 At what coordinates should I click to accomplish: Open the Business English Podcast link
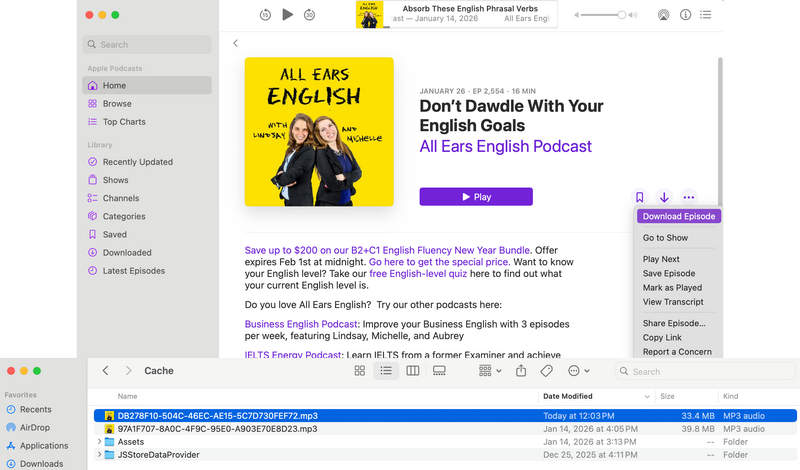point(301,324)
